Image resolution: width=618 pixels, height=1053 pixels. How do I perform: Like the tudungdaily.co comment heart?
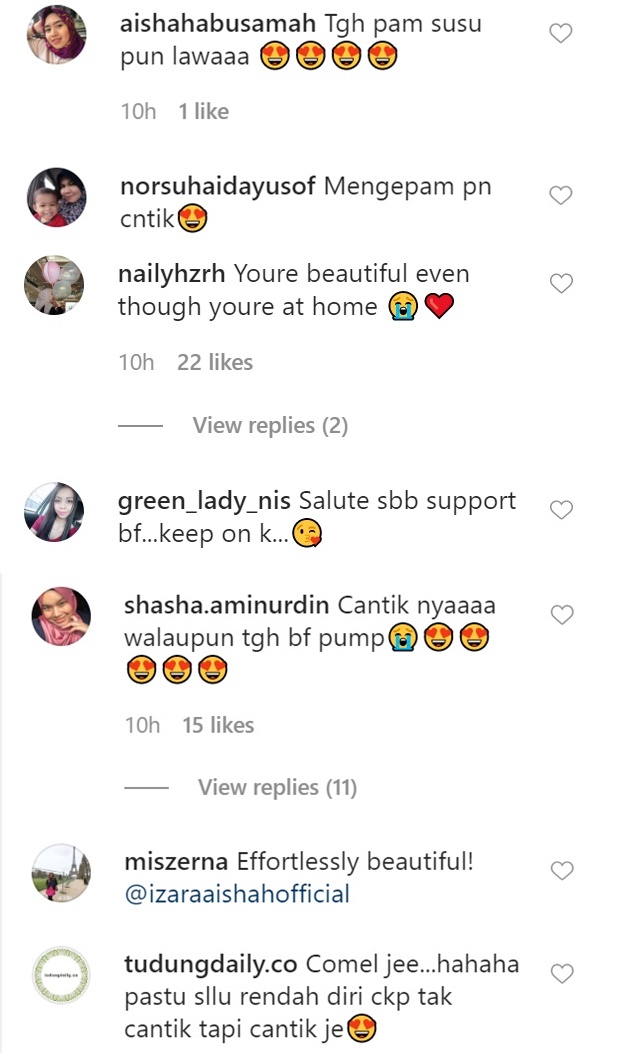click(562, 974)
